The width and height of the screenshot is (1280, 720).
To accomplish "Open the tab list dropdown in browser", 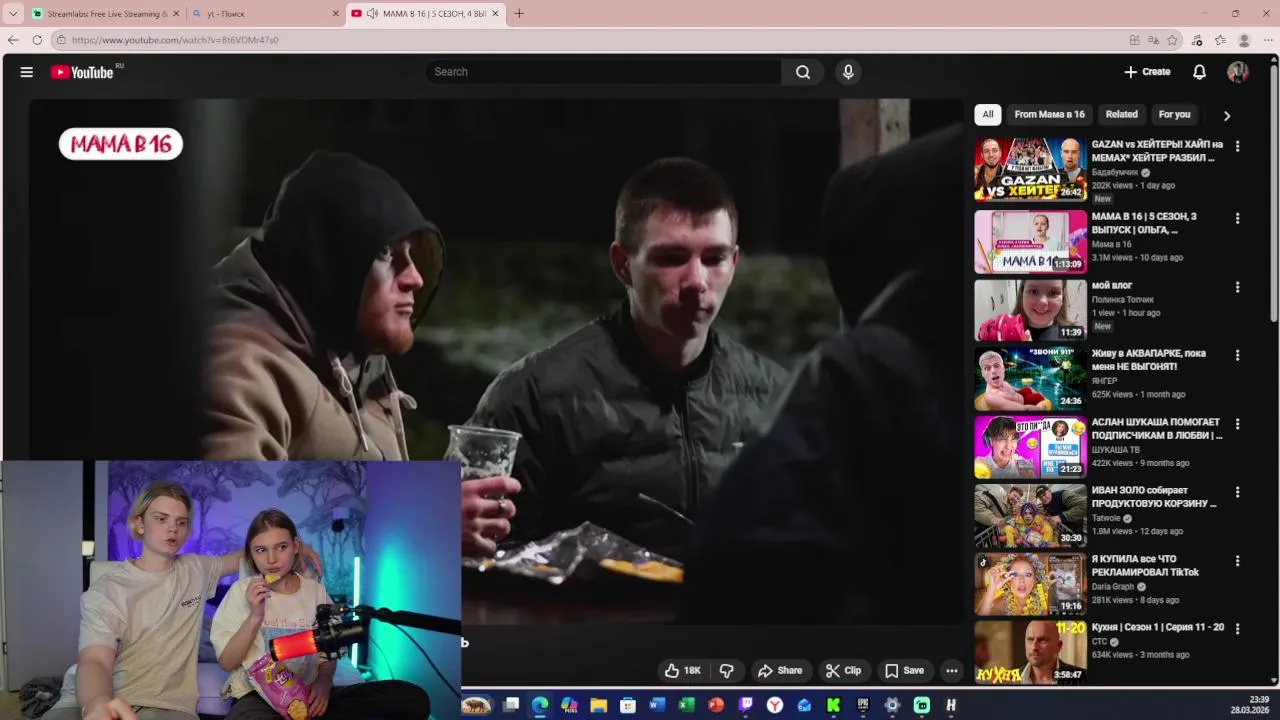I will pyautogui.click(x=13, y=14).
